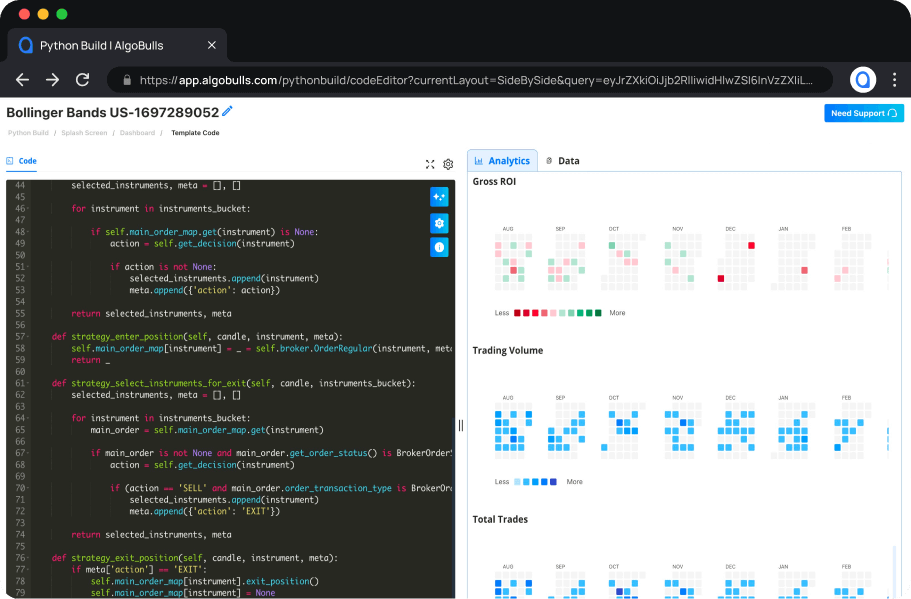The height and width of the screenshot is (599, 911).
Task: Click Bollinger Bands US-1697289052 title
Action: [x=113, y=112]
